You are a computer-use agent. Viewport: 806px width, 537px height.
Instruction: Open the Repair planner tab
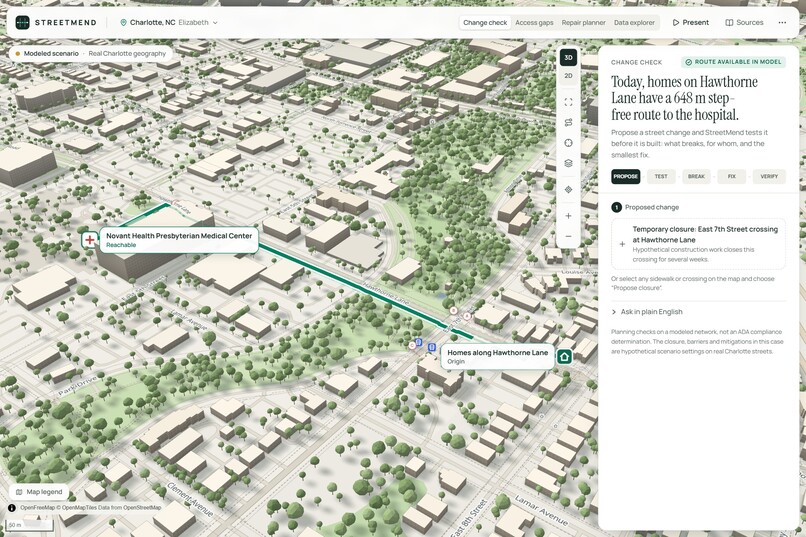pos(583,23)
